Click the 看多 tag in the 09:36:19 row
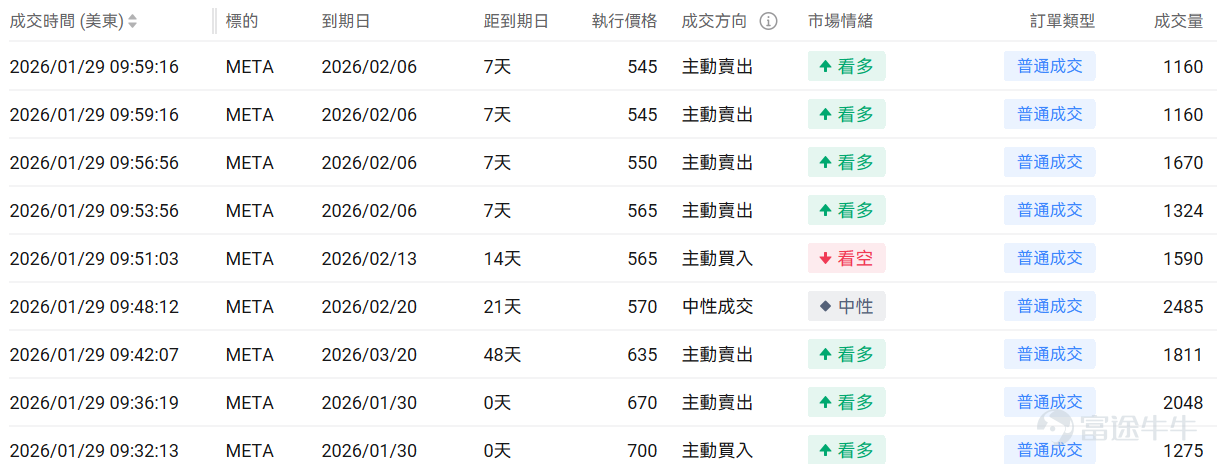Screen dimensions: 1217x464 [x=847, y=402]
